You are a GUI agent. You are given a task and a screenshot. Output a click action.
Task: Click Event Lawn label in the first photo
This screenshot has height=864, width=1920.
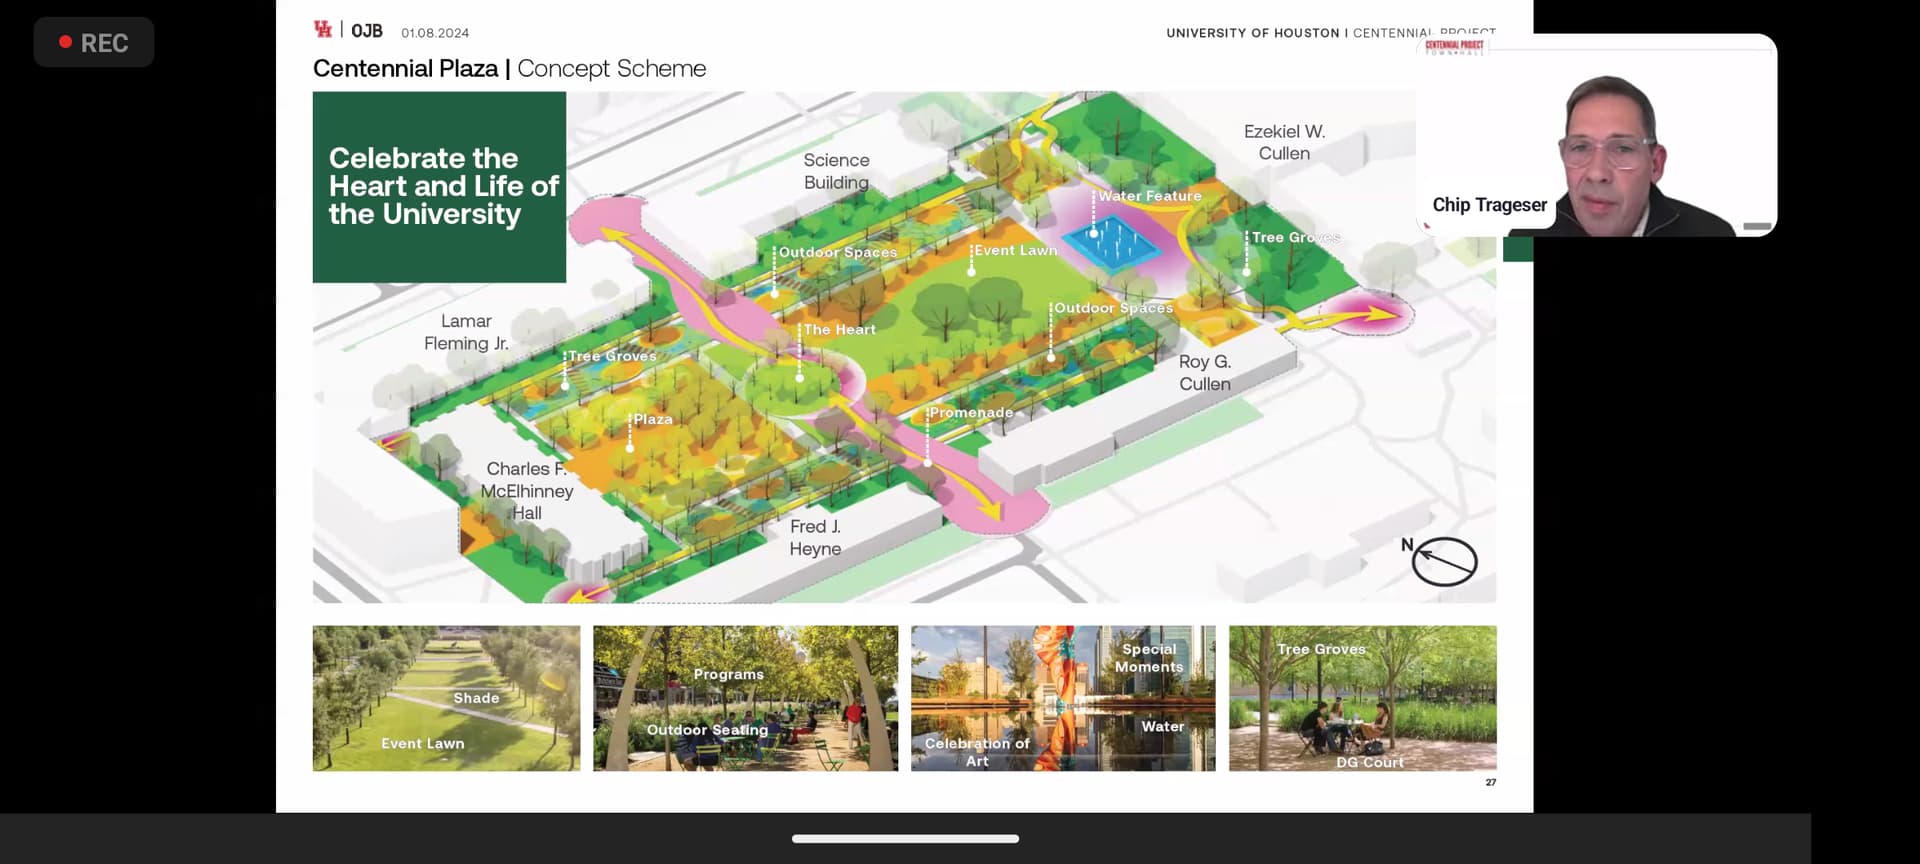coord(423,743)
